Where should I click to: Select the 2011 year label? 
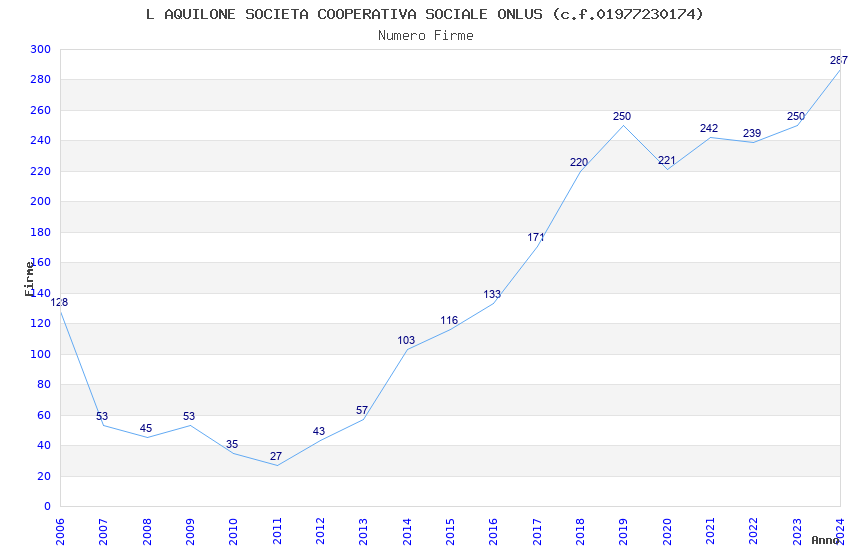tap(276, 531)
